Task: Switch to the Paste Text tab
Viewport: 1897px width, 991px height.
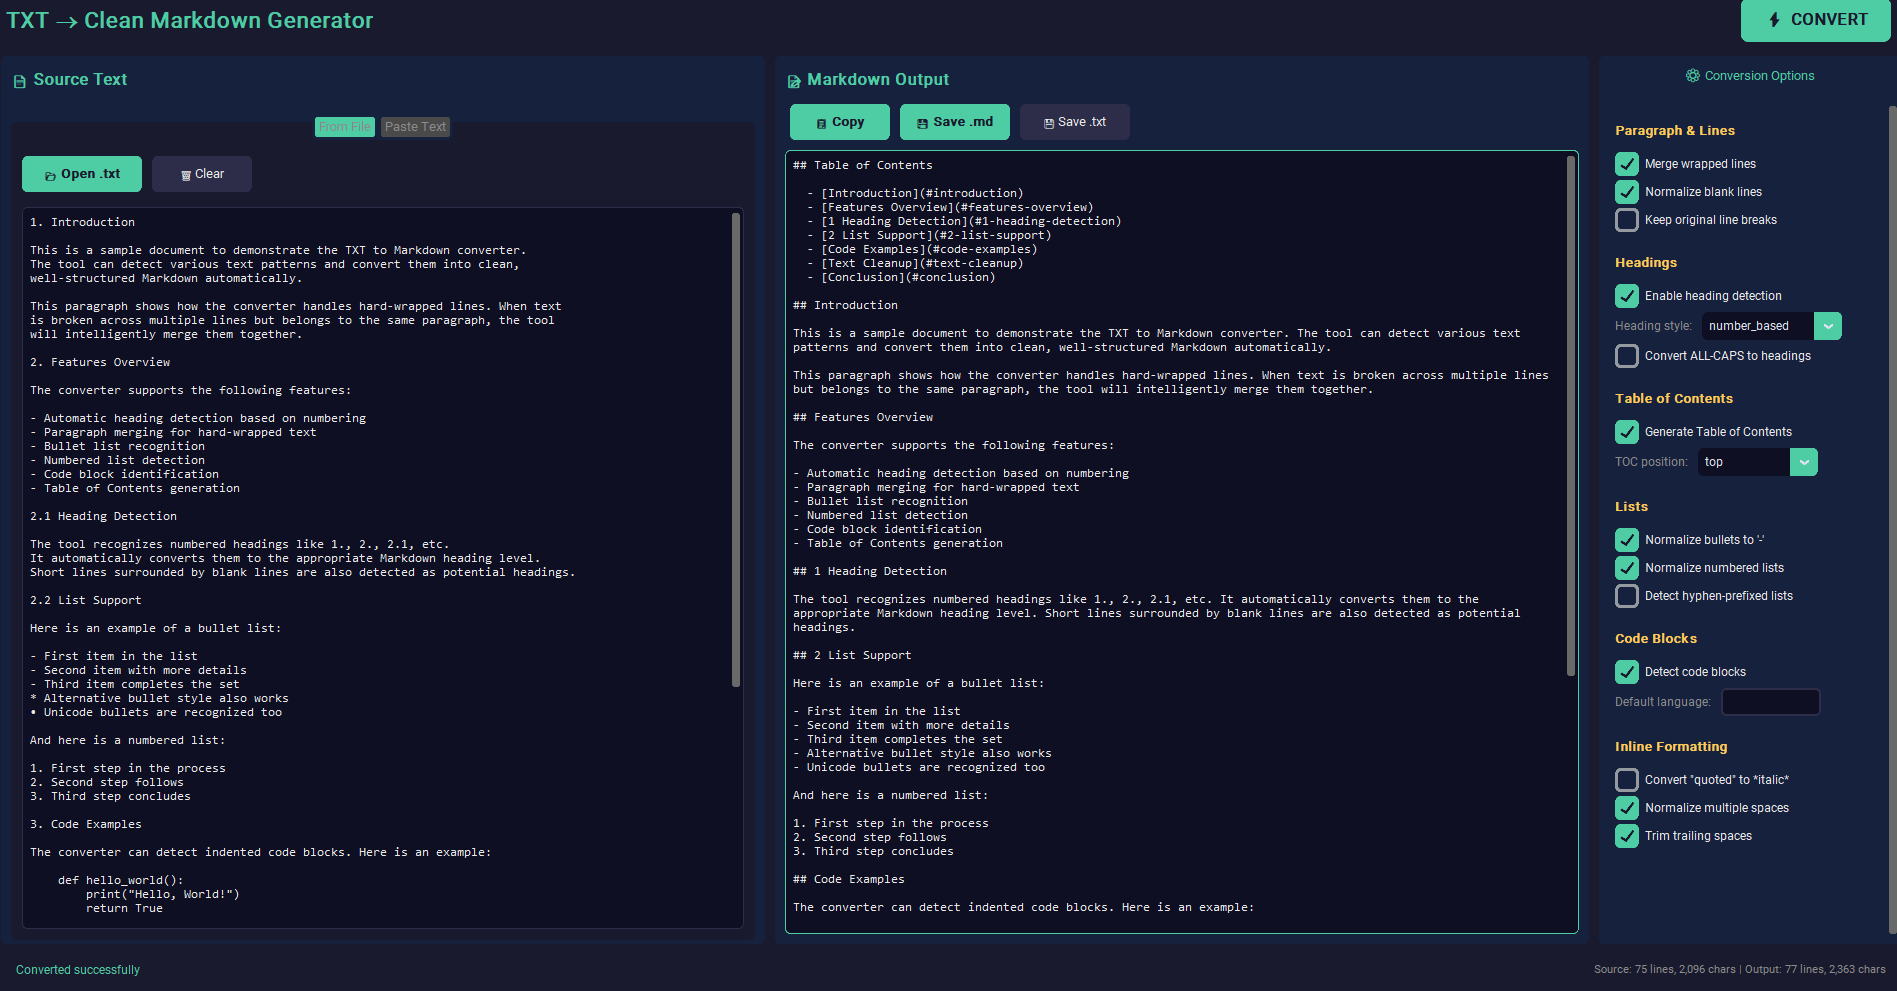Action: point(415,127)
